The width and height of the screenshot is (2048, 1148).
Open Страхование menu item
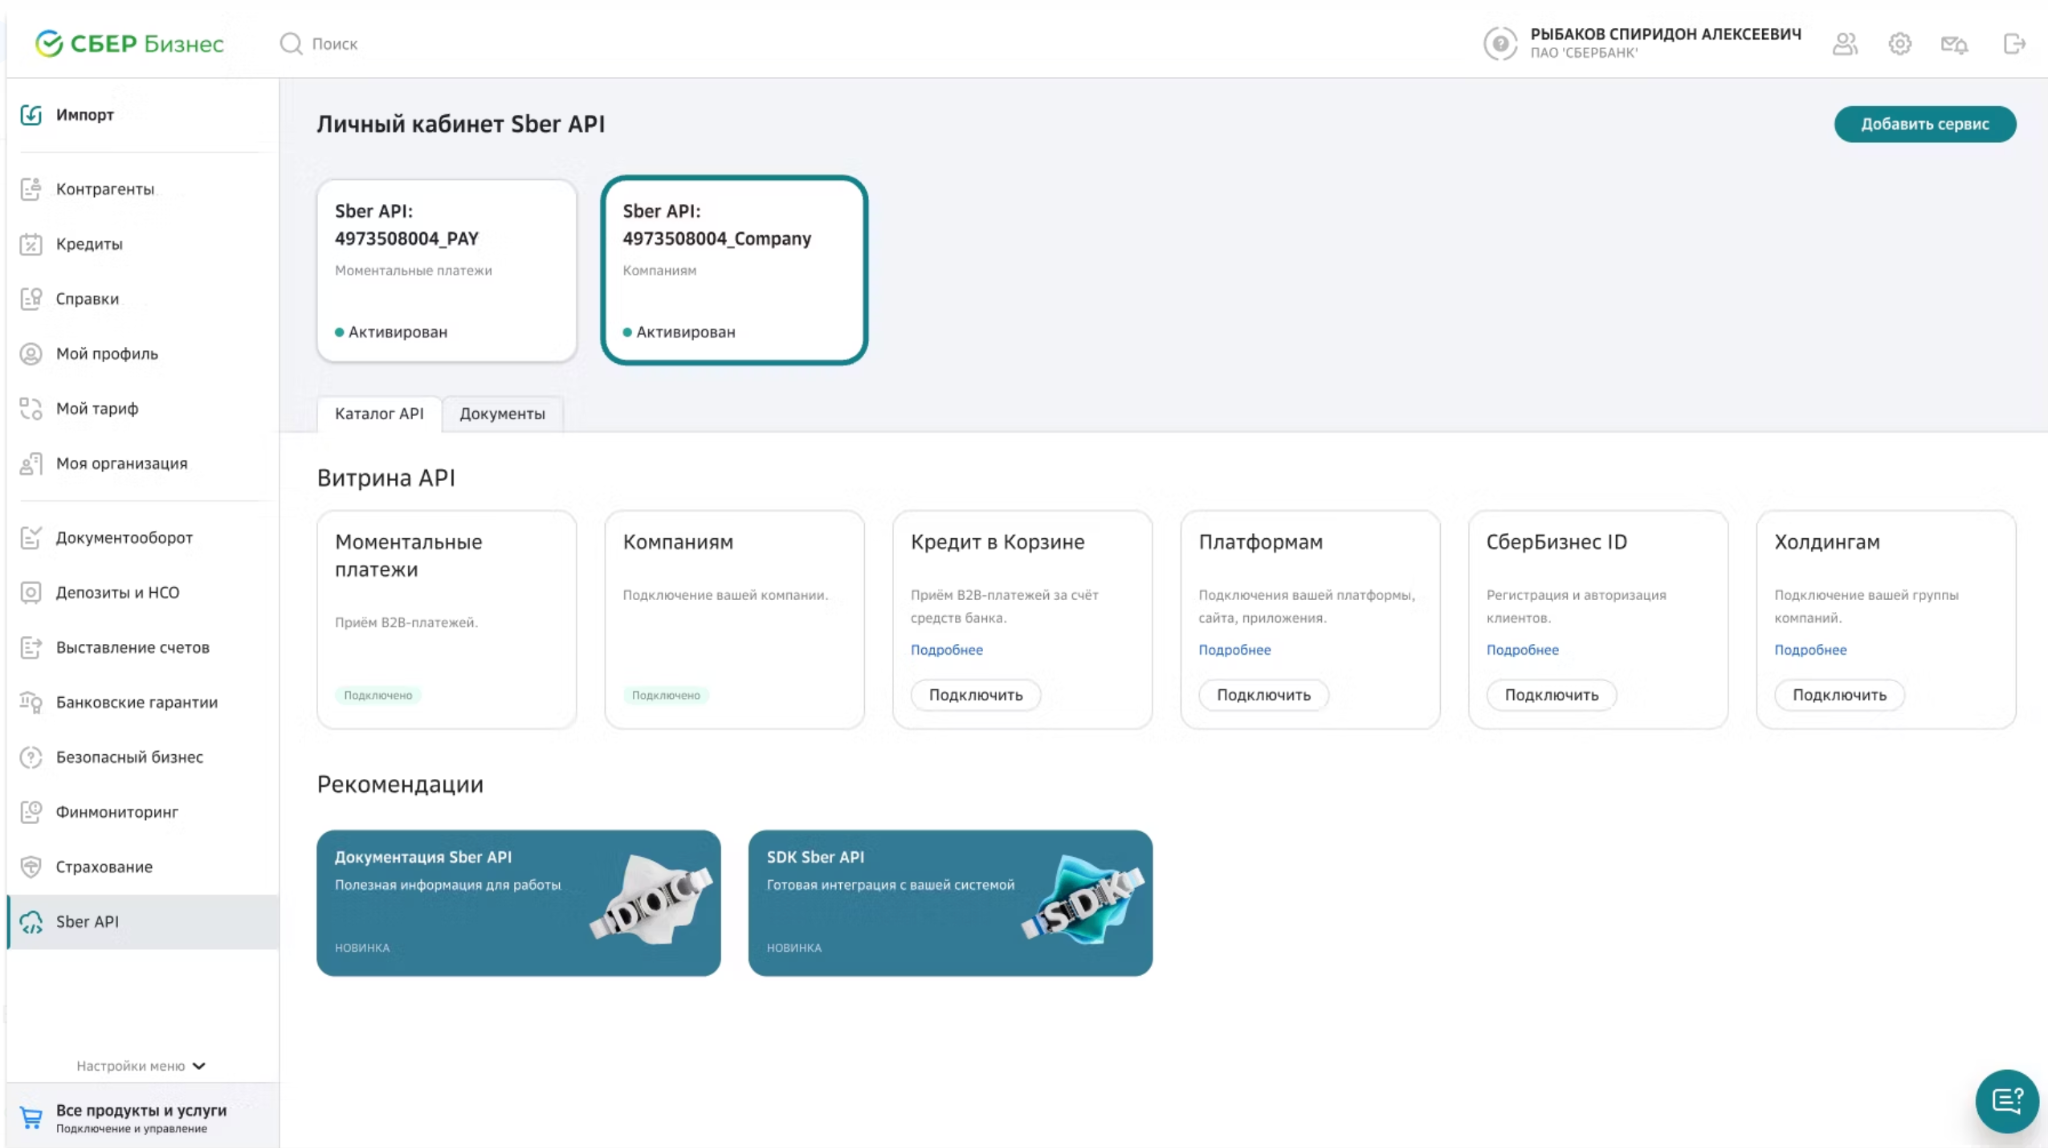click(143, 867)
